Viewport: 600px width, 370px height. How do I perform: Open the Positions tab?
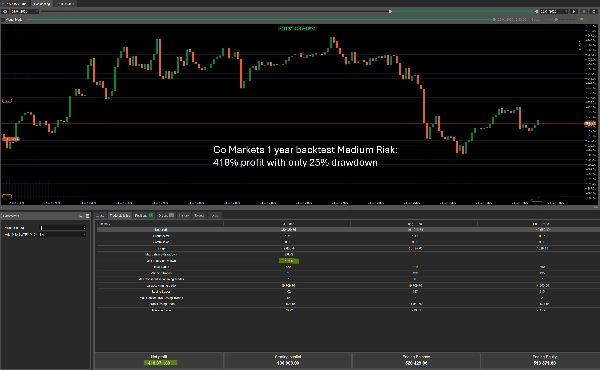[143, 215]
